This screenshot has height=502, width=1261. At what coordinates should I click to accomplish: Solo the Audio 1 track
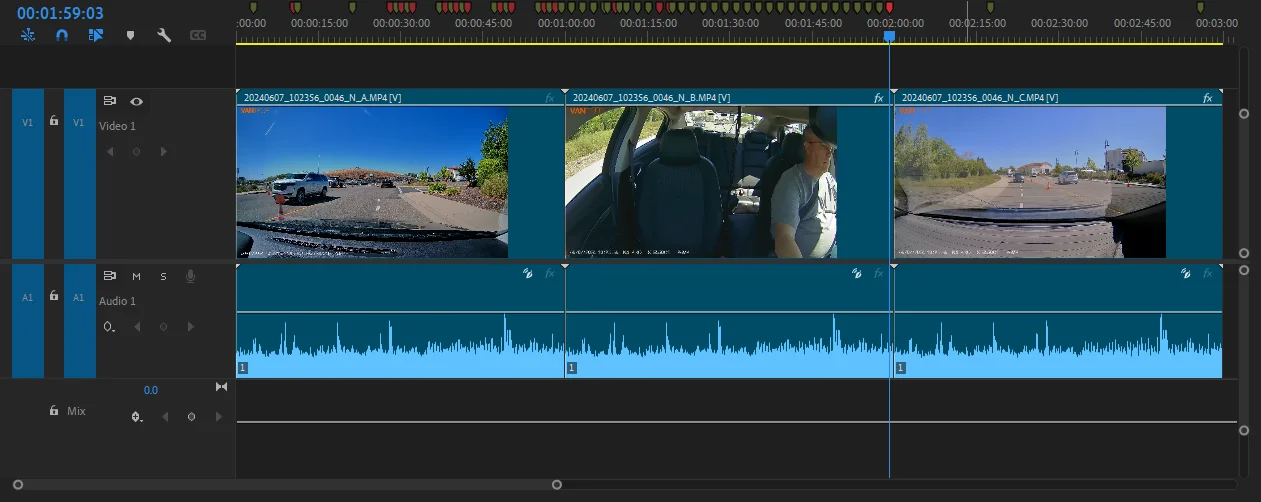[163, 276]
